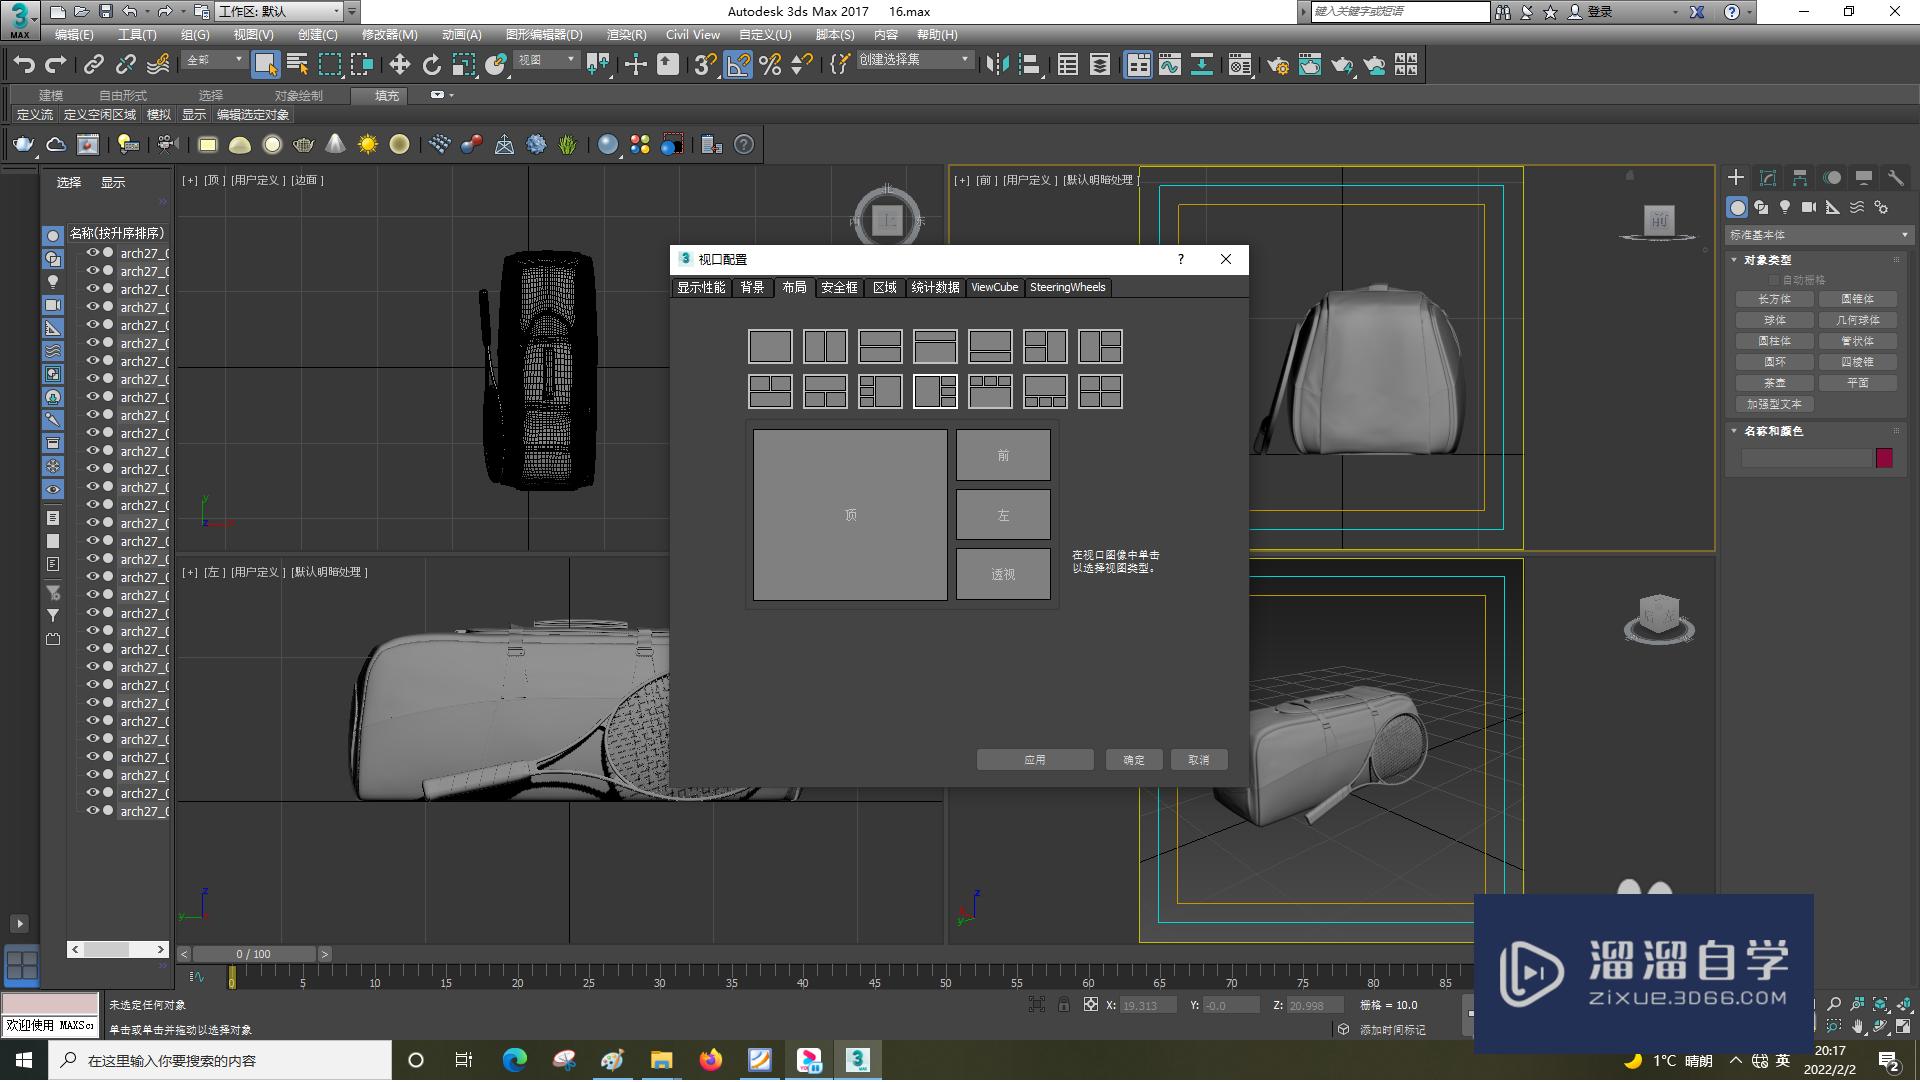Open the Material Editor
The width and height of the screenshot is (1920, 1082).
pos(1240,65)
